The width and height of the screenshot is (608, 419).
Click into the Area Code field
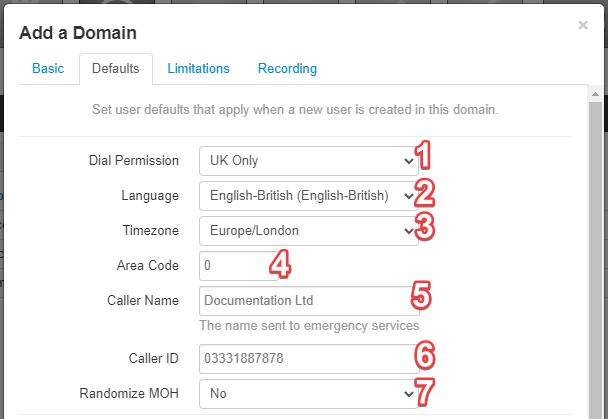pyautogui.click(x=239, y=266)
